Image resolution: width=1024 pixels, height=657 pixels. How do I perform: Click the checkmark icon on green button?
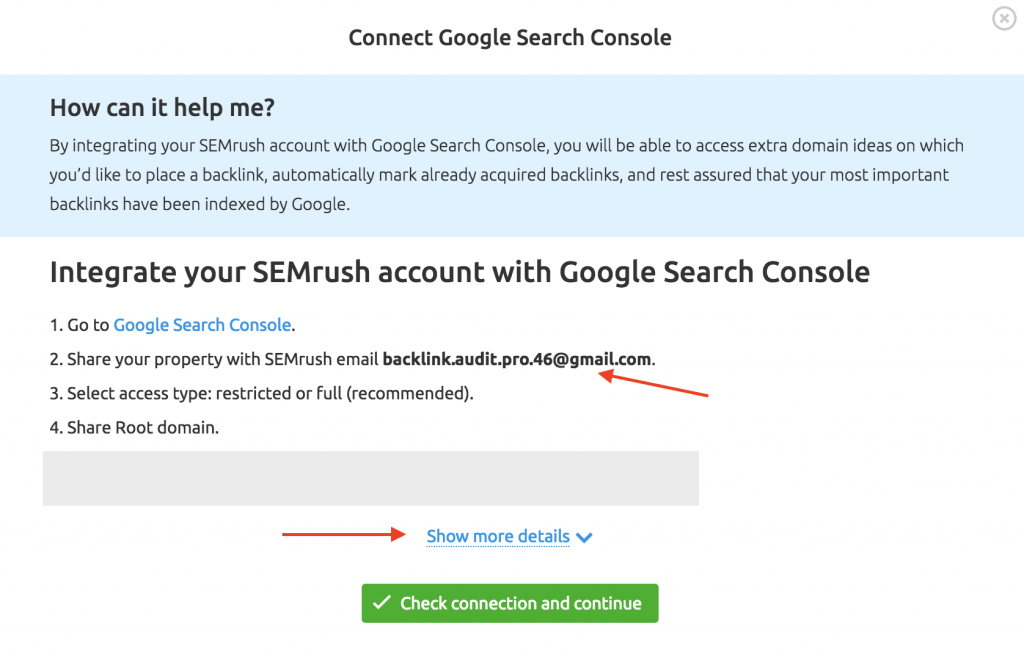click(380, 603)
